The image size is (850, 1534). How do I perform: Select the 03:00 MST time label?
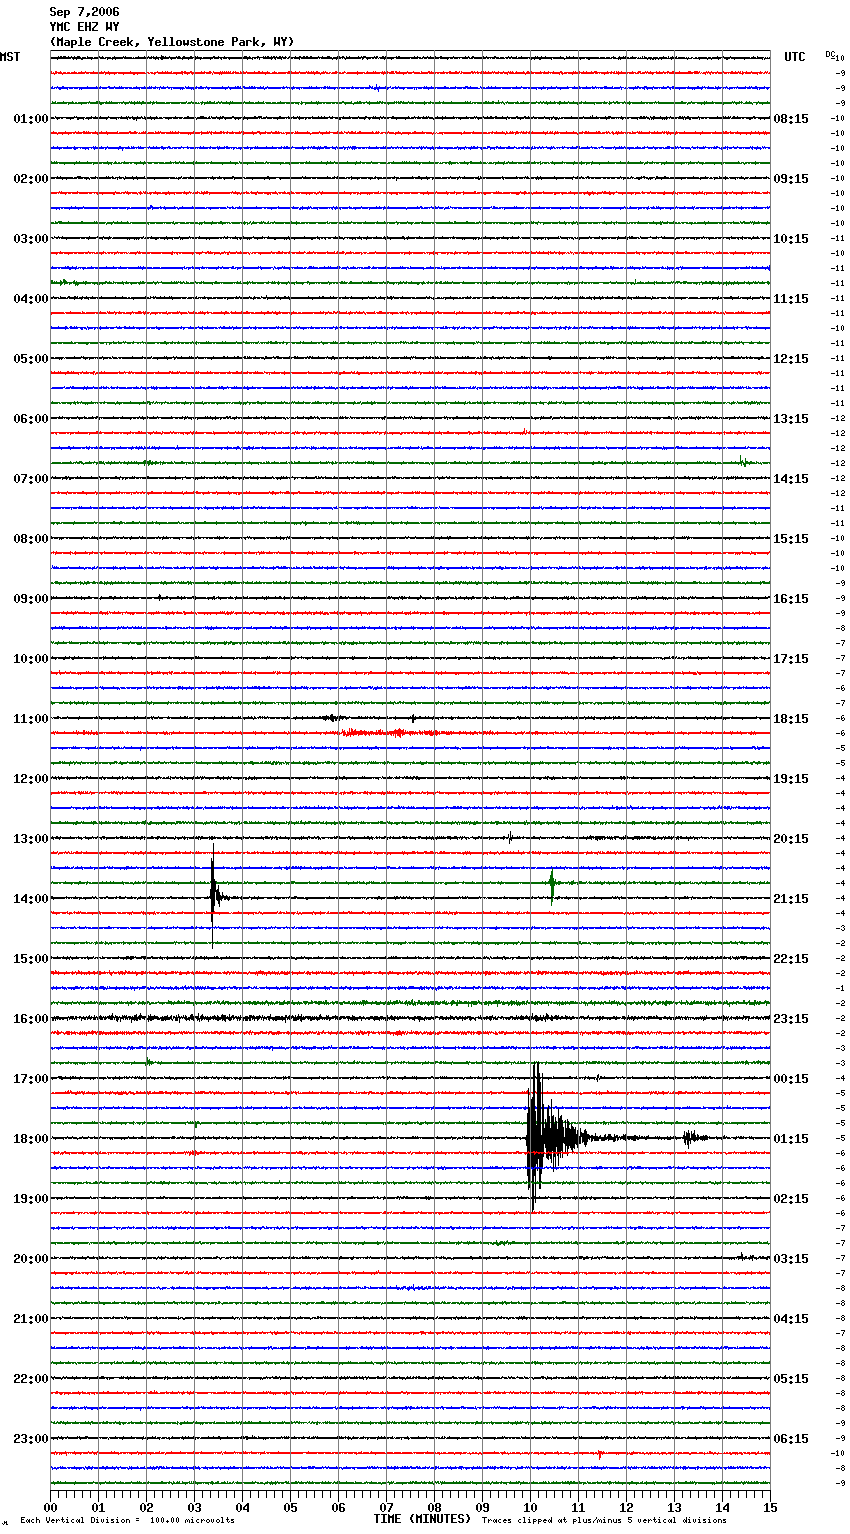(x=31, y=239)
